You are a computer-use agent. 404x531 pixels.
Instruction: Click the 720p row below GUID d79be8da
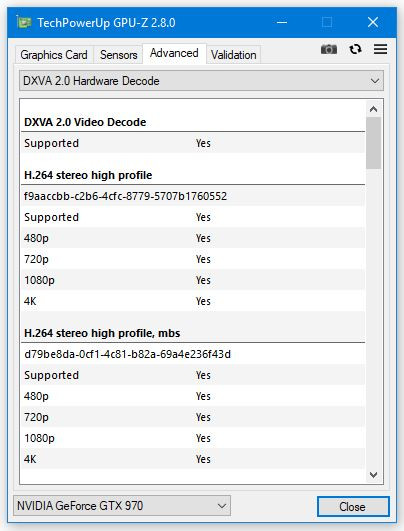[193, 417]
